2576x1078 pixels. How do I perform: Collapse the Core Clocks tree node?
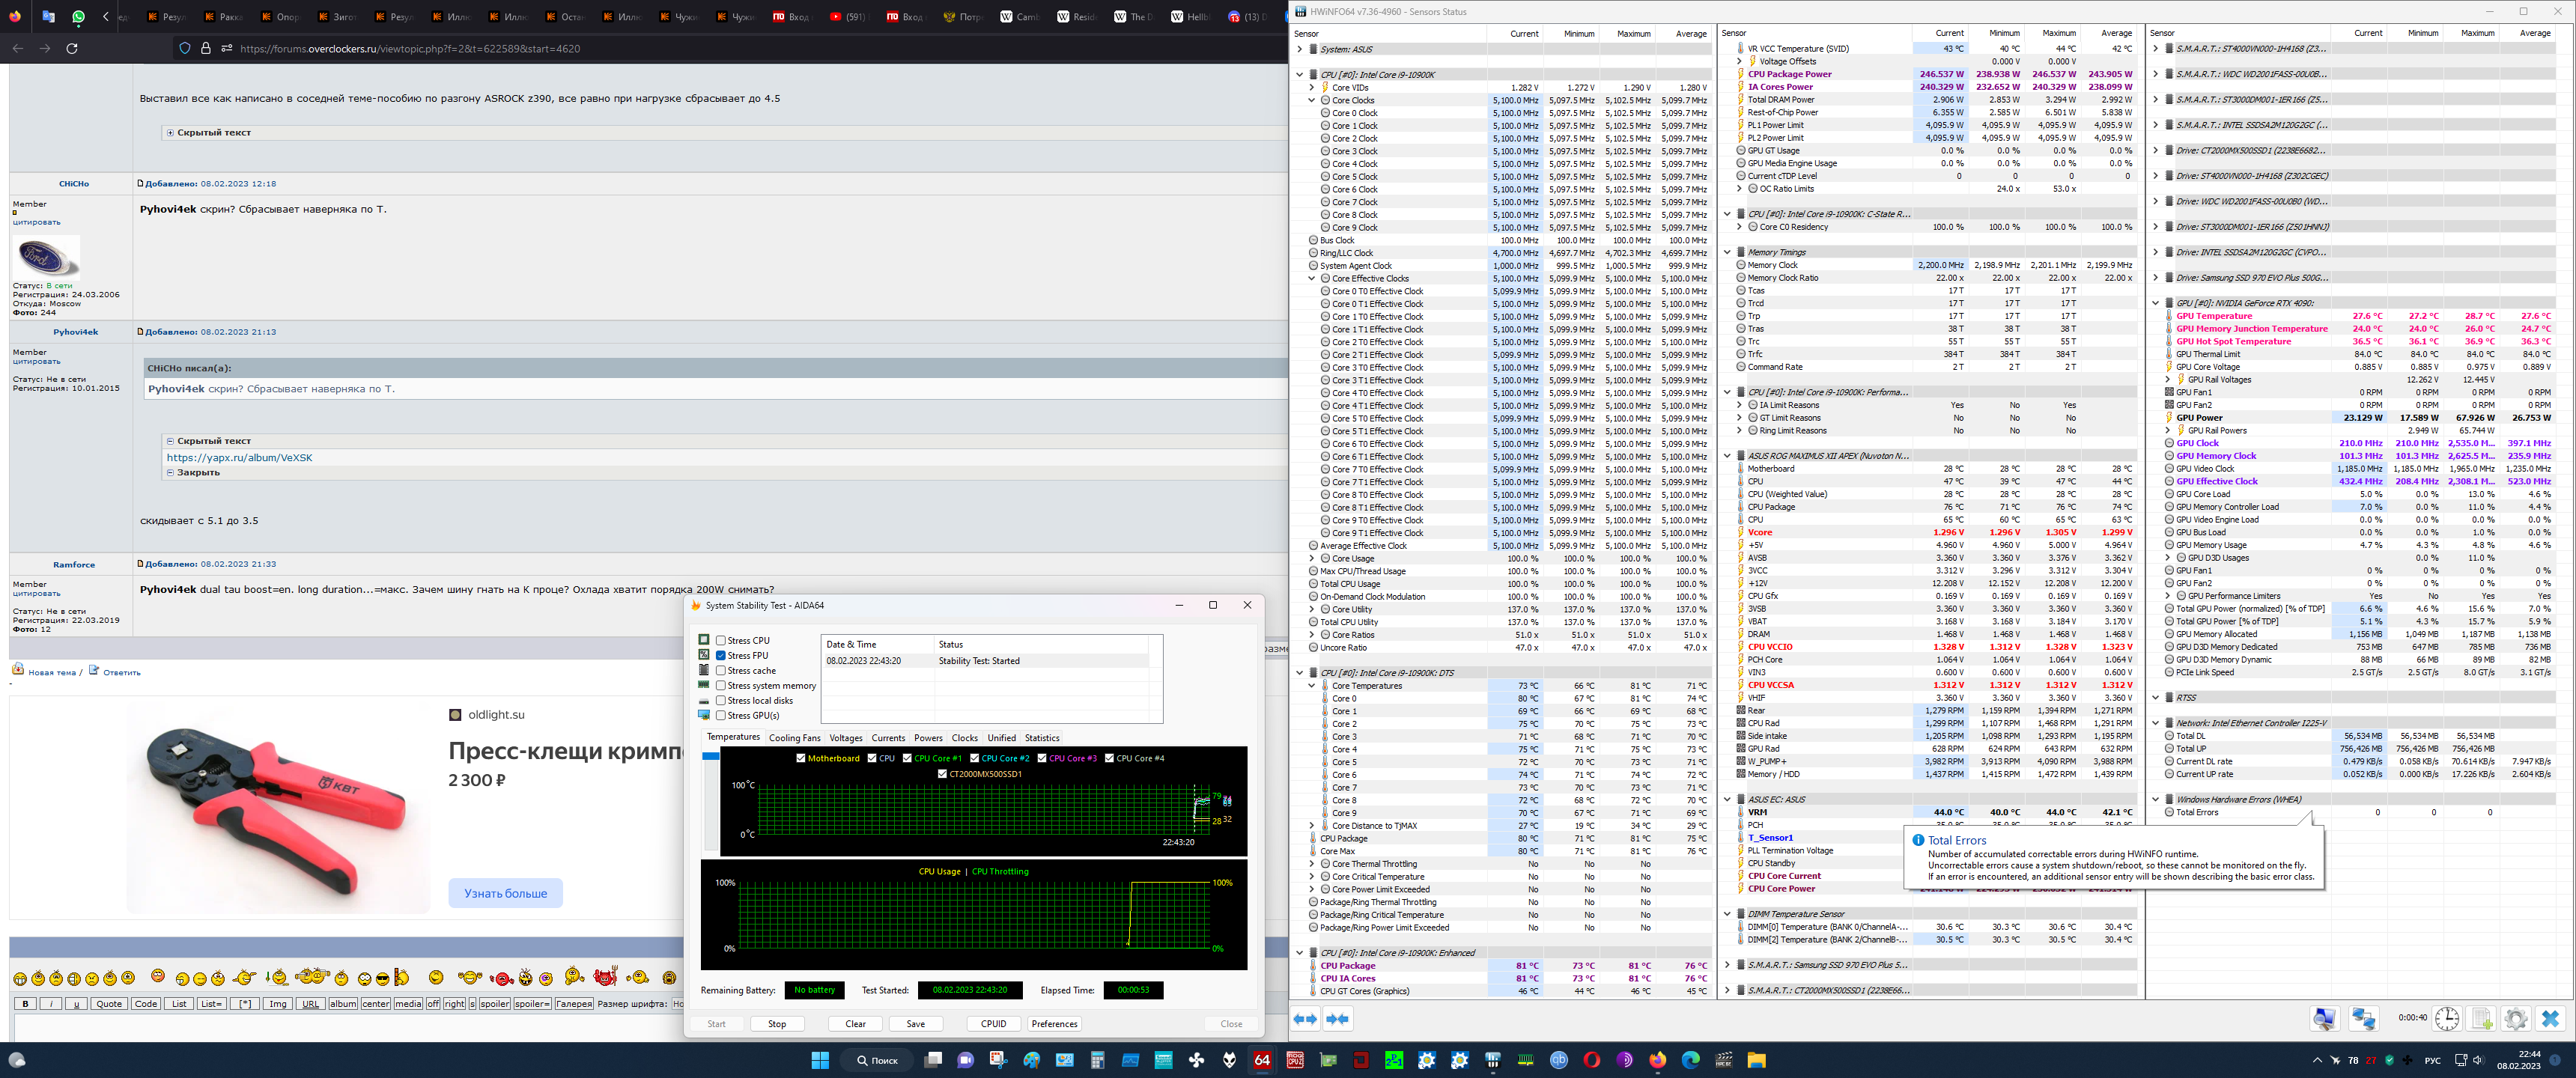click(1312, 100)
